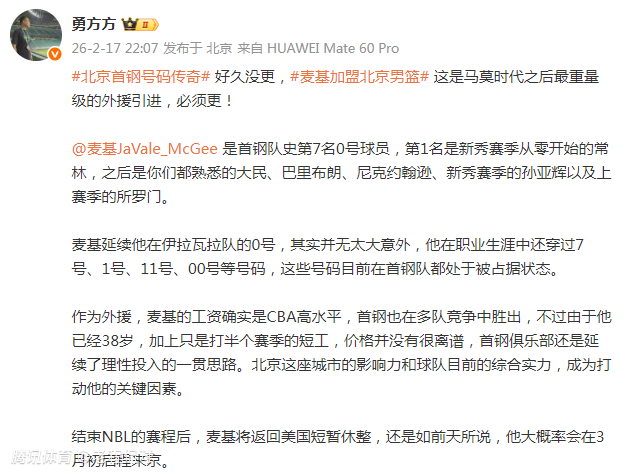Viewport: 629px width, 474px height.
Task: Click the paragraph starting 麦基延续他在伊拉瓦拉队
Action: (328, 257)
